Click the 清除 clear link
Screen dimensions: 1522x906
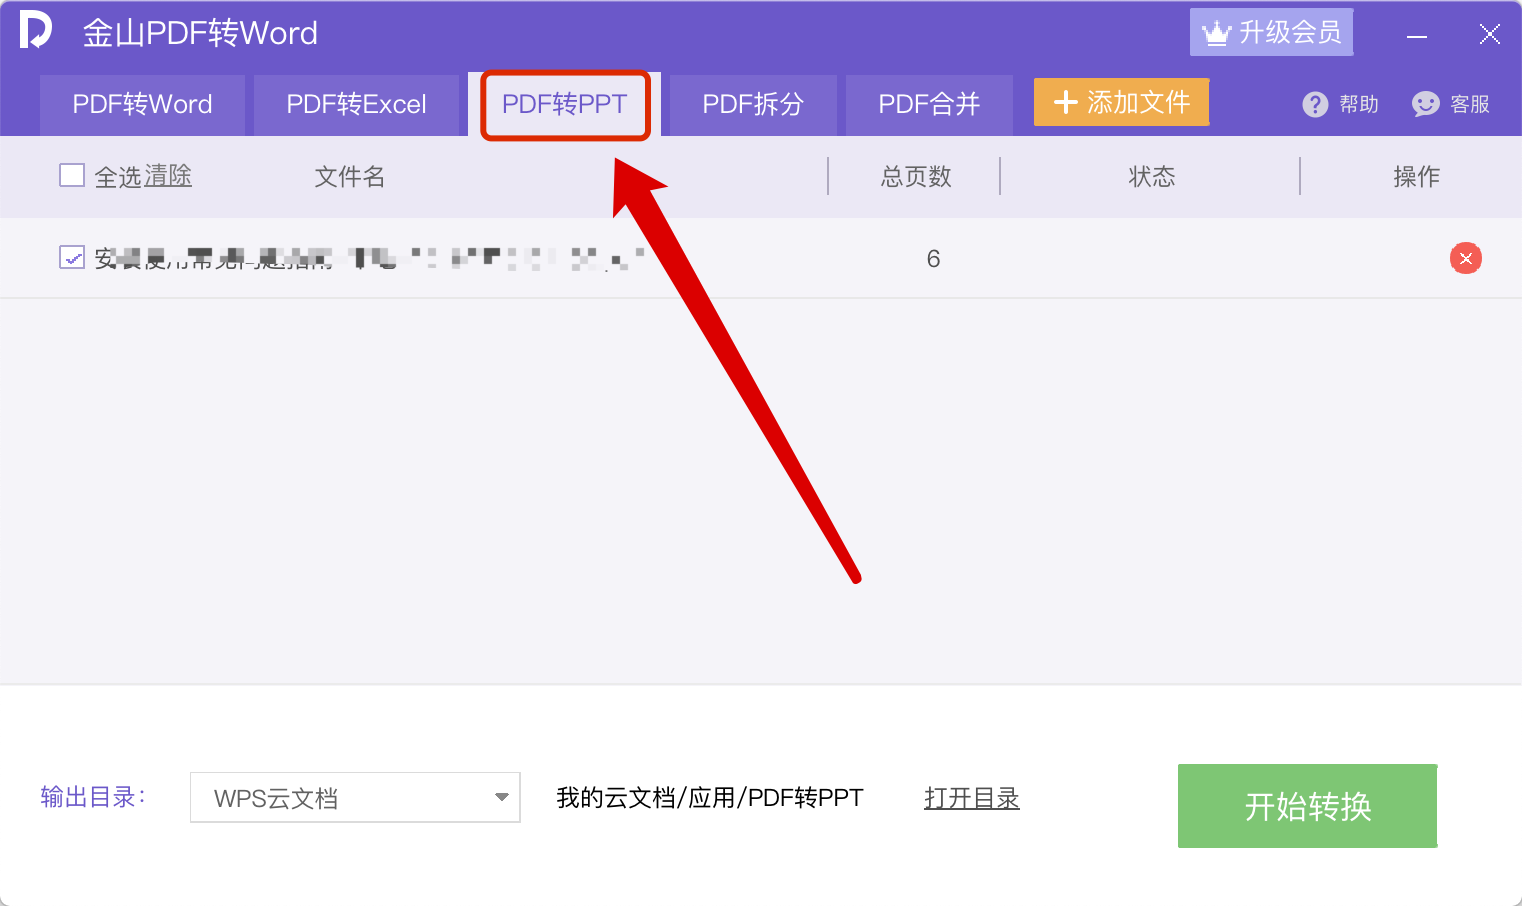(168, 176)
